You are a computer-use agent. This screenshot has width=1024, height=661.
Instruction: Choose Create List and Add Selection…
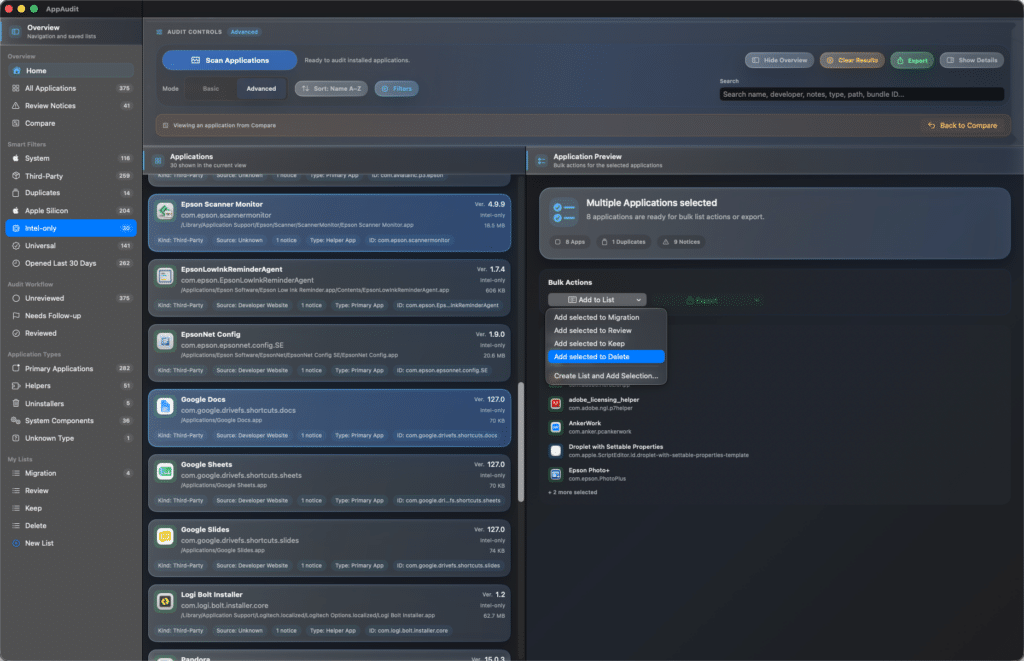[x=606, y=376]
